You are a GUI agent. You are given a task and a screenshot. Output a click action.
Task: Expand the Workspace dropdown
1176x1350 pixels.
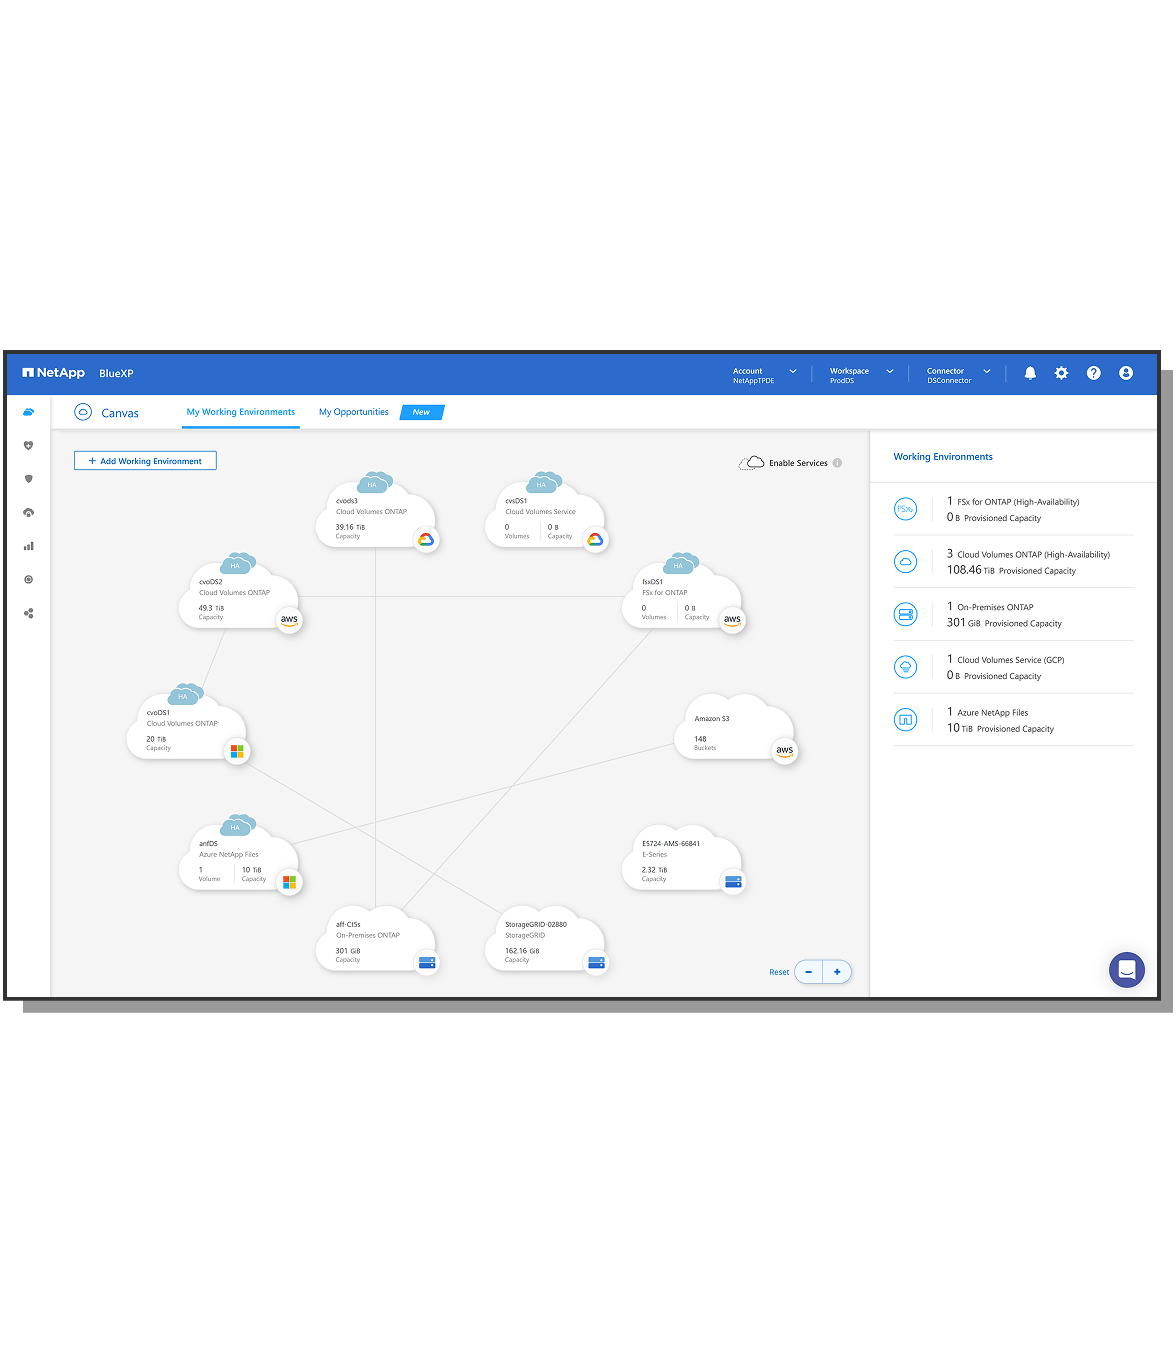[889, 372]
